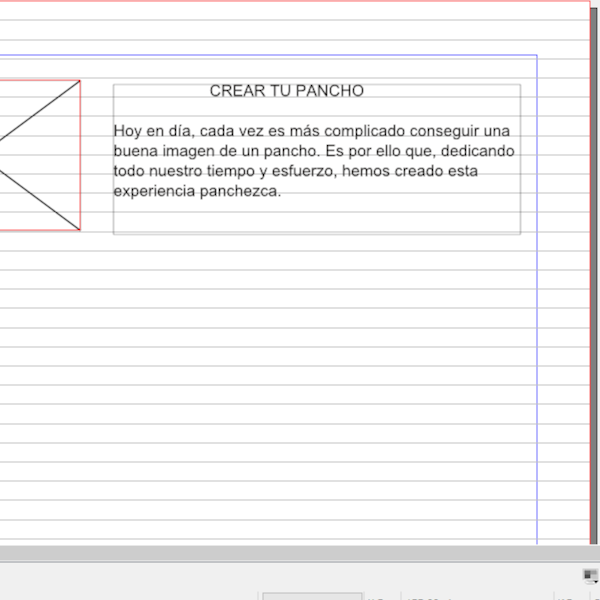
Task: Open the small dropdown arrow beside preview icon
Action: [597, 581]
